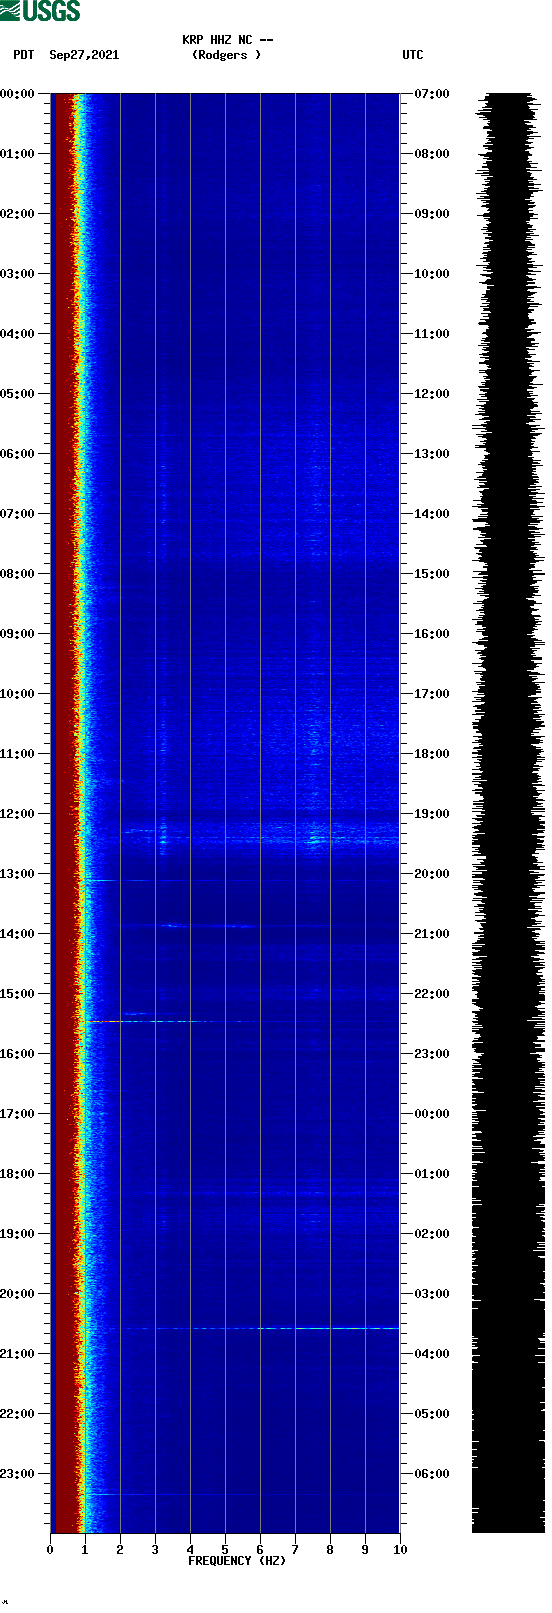
Task: Click the 03:00 UTC time label
Action: [432, 1294]
